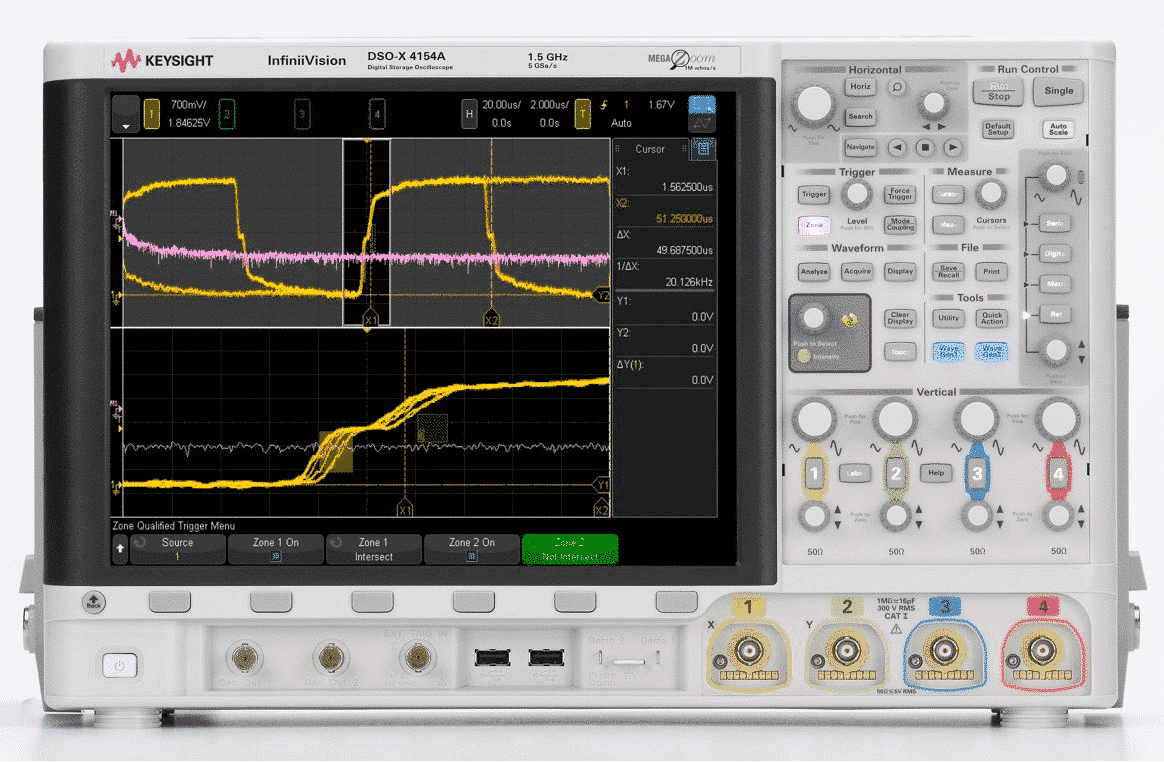Screen dimensions: 1164x762
Task: Tap the yellow channel 1 indicator on screen
Action: pos(152,114)
